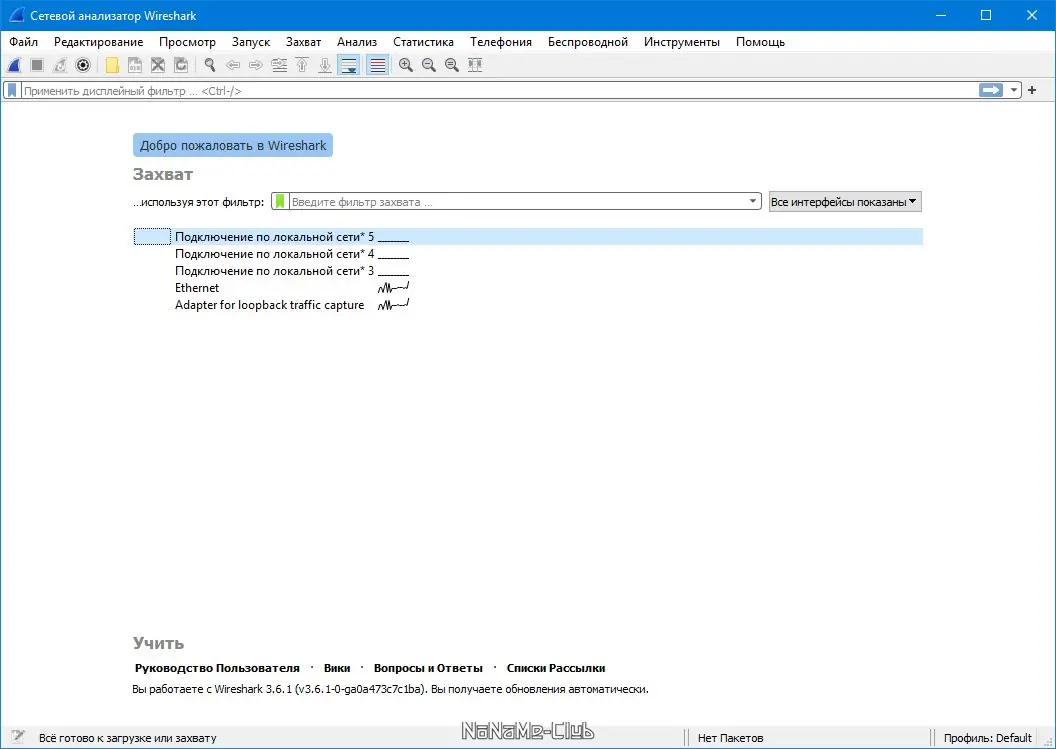1056x749 pixels.
Task: Open the Вики link
Action: pyautogui.click(x=337, y=668)
